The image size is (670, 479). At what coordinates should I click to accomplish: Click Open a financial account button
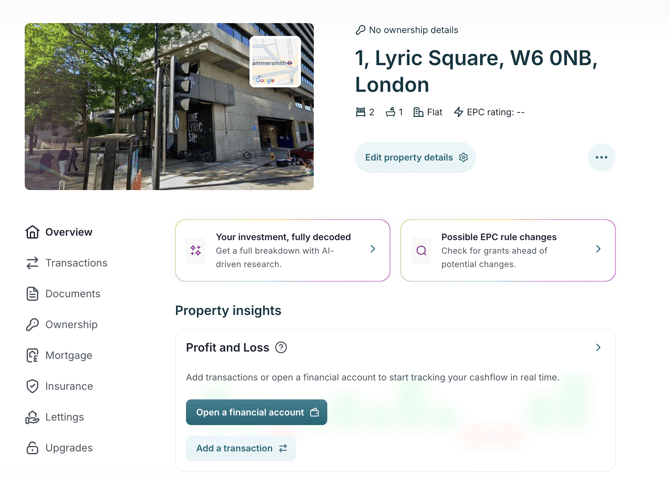tap(256, 412)
